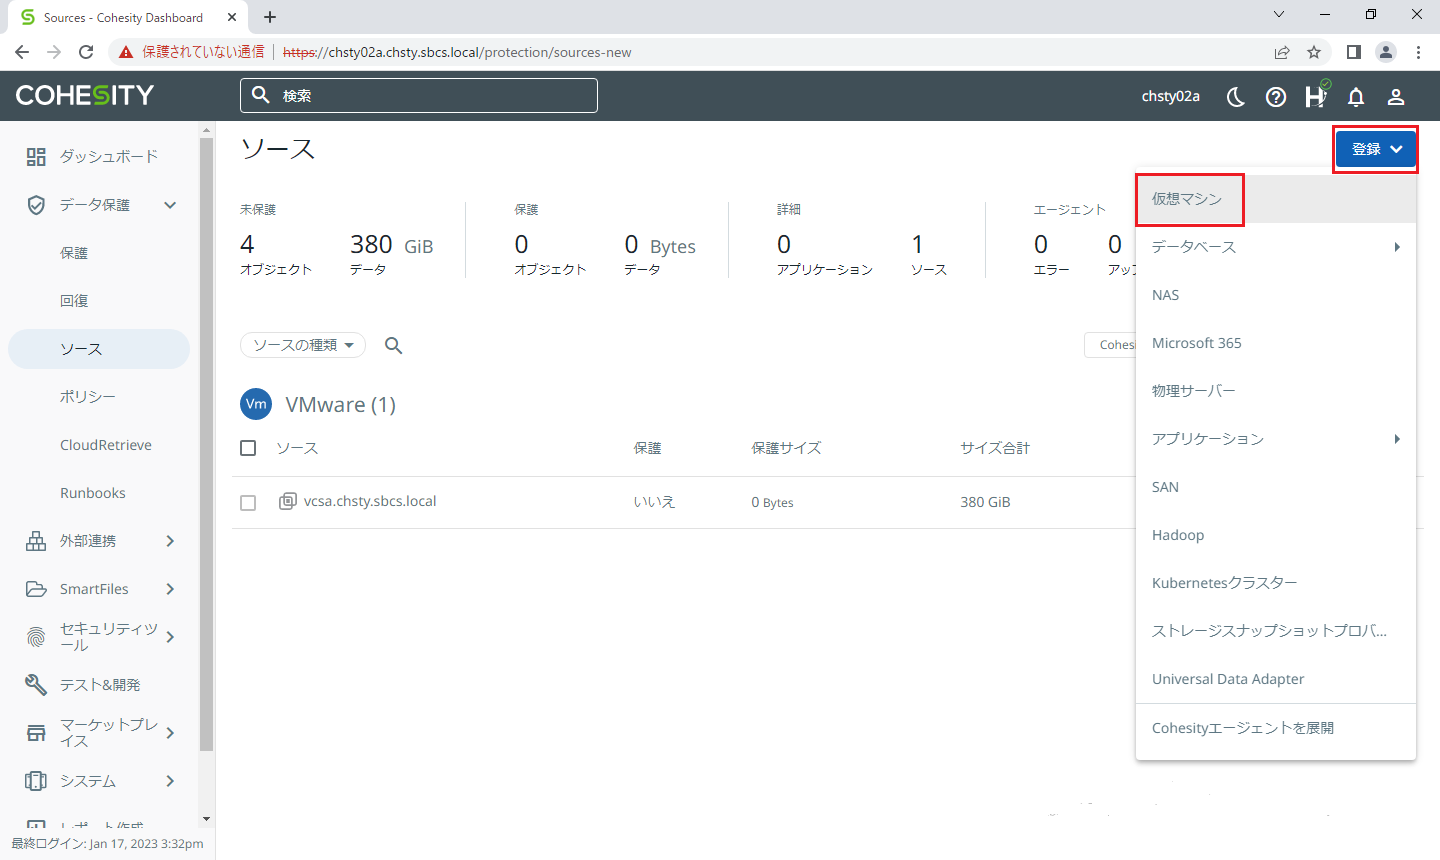Click the sidebar vertical scrollbar

[x=206, y=445]
